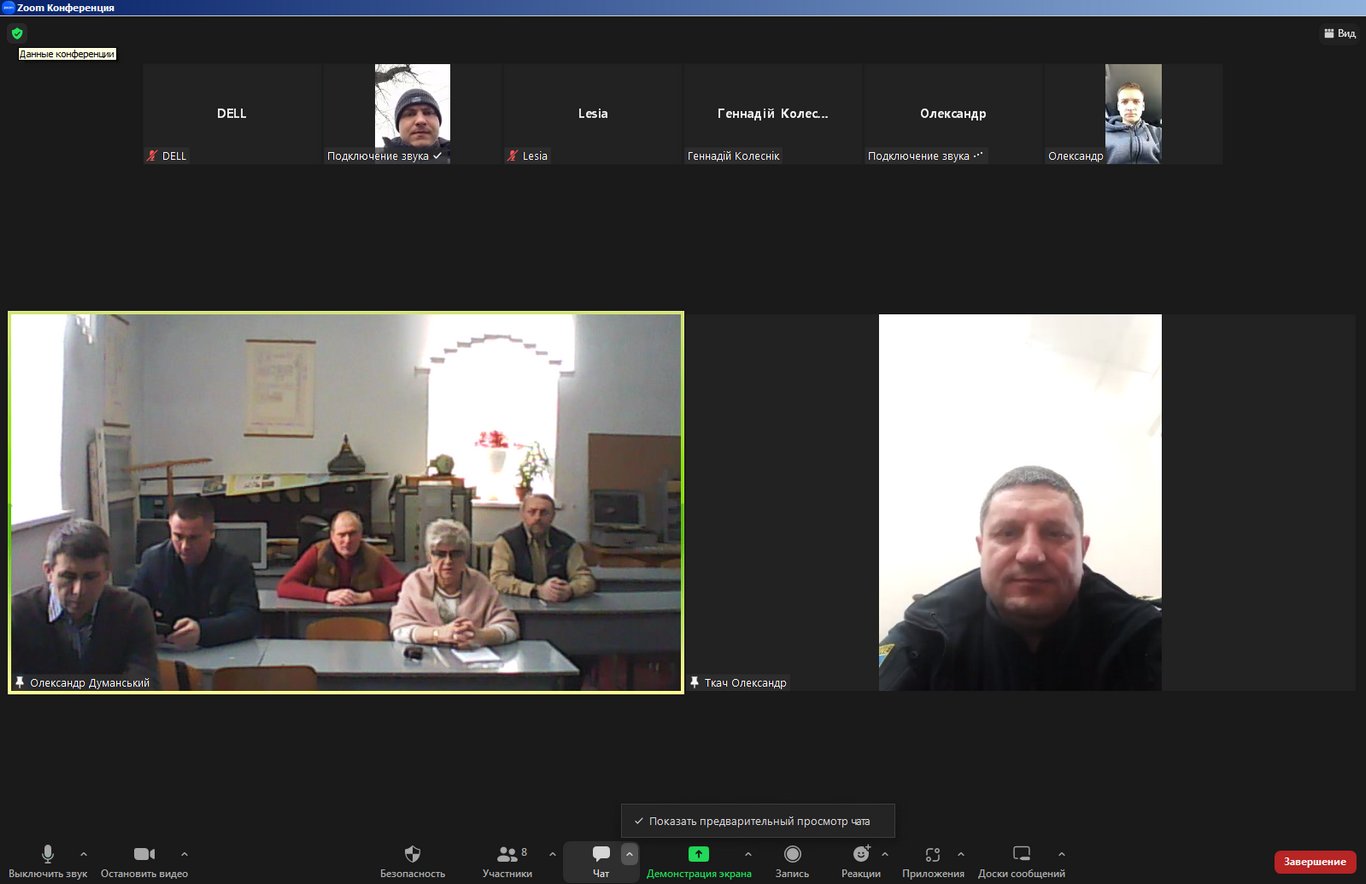The width and height of the screenshot is (1366, 884).
Task: Open the Reactions (Реакции) icon
Action: point(861,855)
